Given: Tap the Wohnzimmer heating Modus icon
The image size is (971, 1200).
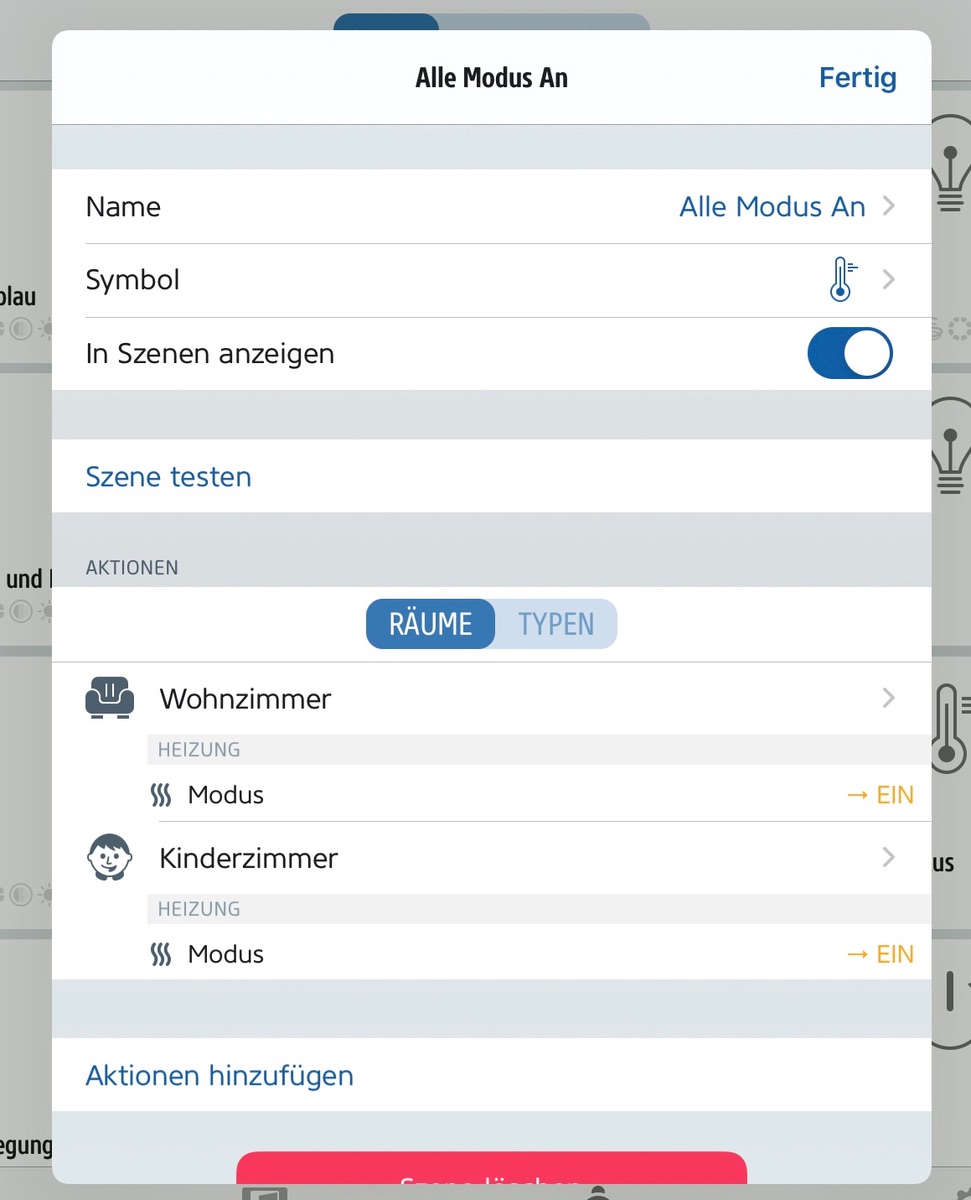Looking at the screenshot, I should (161, 795).
